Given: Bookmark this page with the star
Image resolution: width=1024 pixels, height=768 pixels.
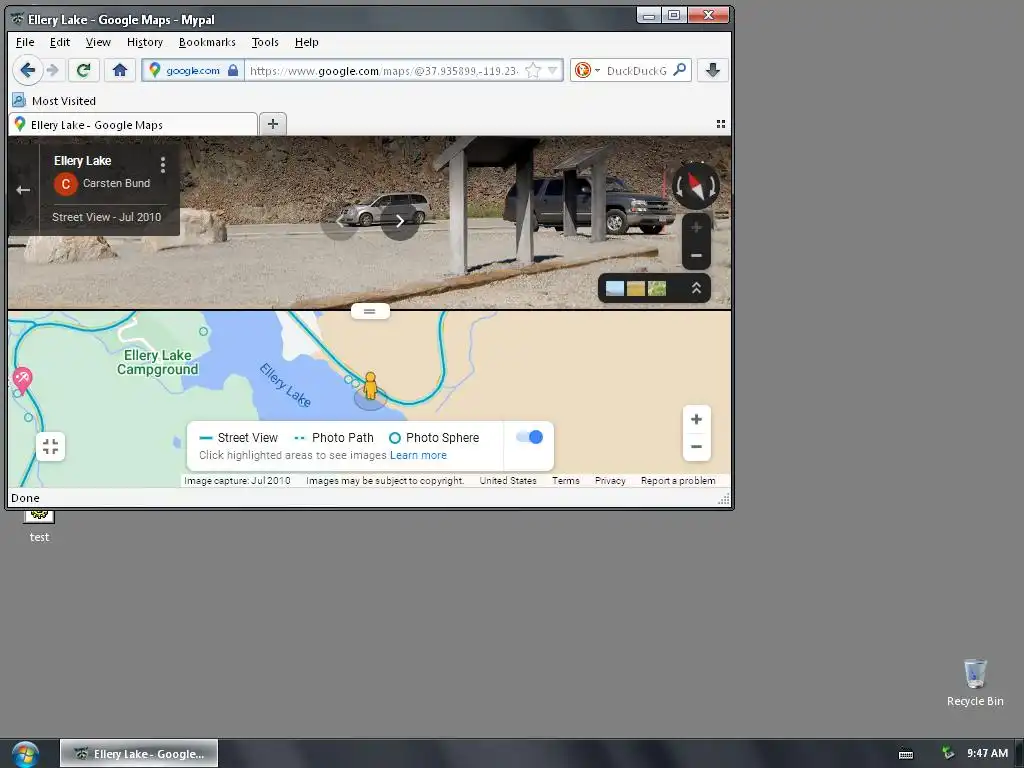Looking at the screenshot, I should click(x=533, y=70).
